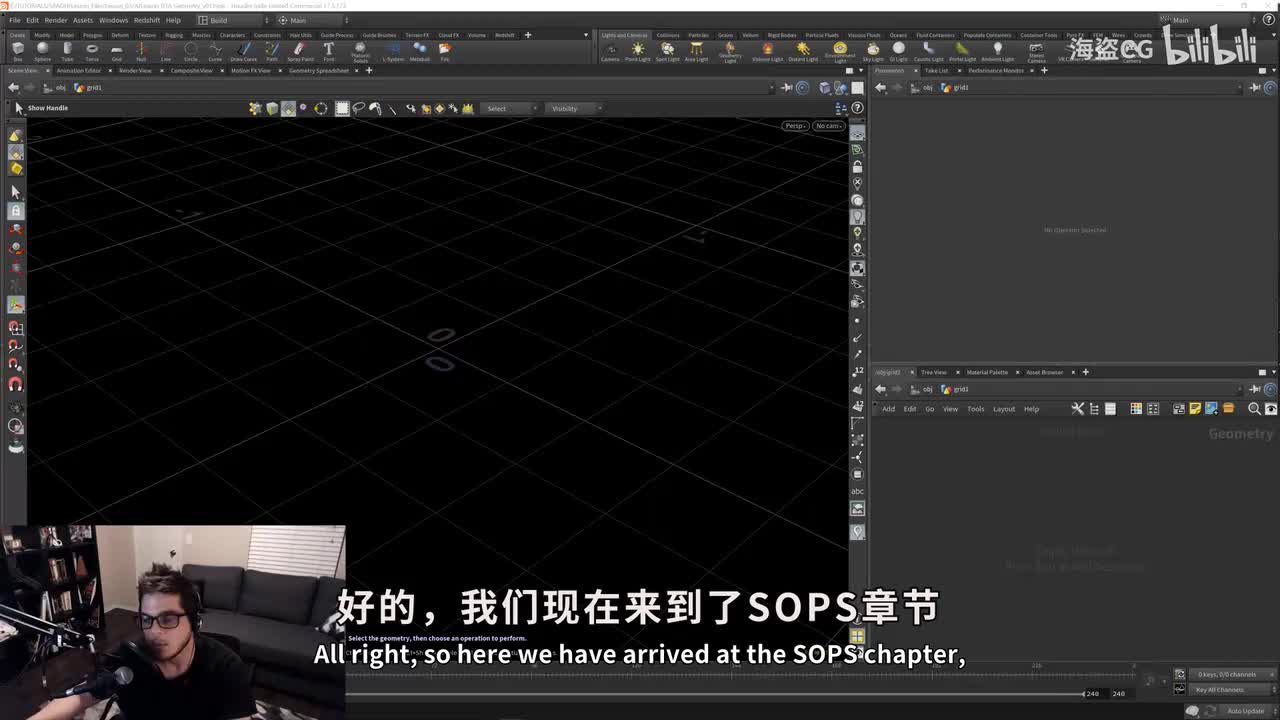Screen dimensions: 1280x720
Task: Click Layout in network editor menu
Action: point(1004,409)
